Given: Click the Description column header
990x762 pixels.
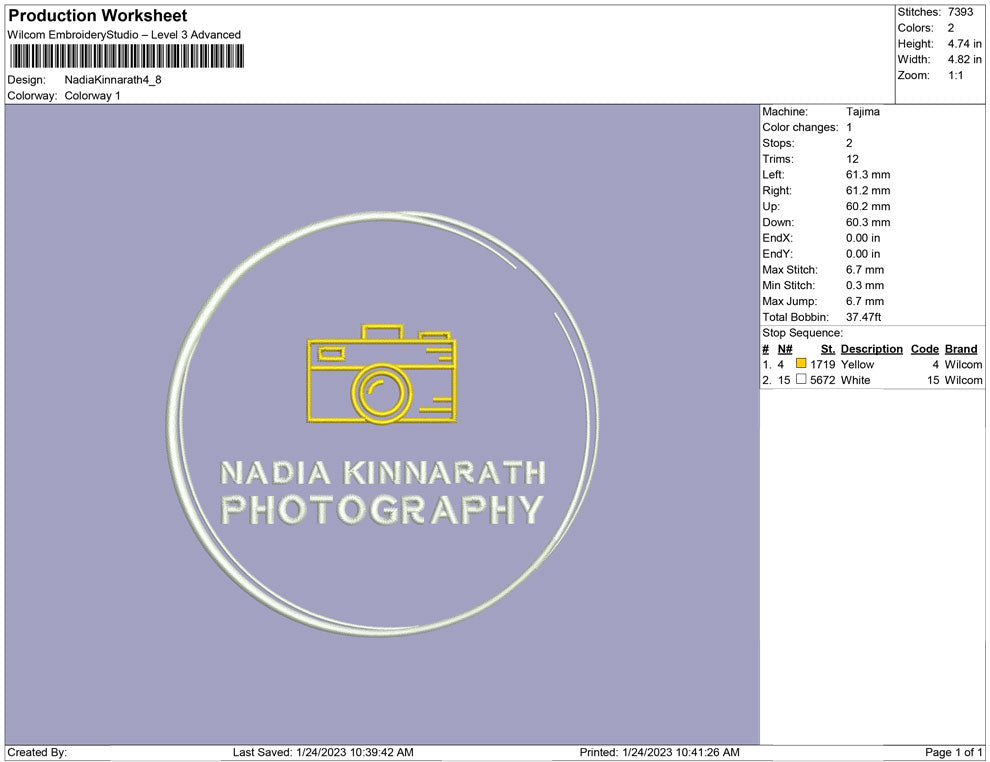Looking at the screenshot, I should tap(871, 349).
